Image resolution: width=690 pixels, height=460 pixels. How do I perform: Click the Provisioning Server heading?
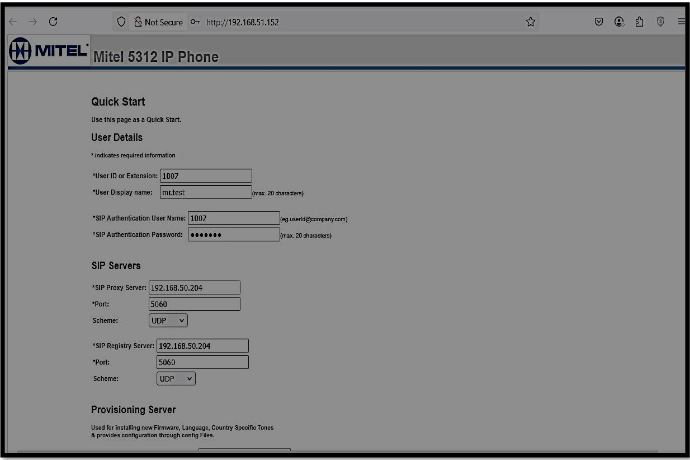(x=133, y=409)
